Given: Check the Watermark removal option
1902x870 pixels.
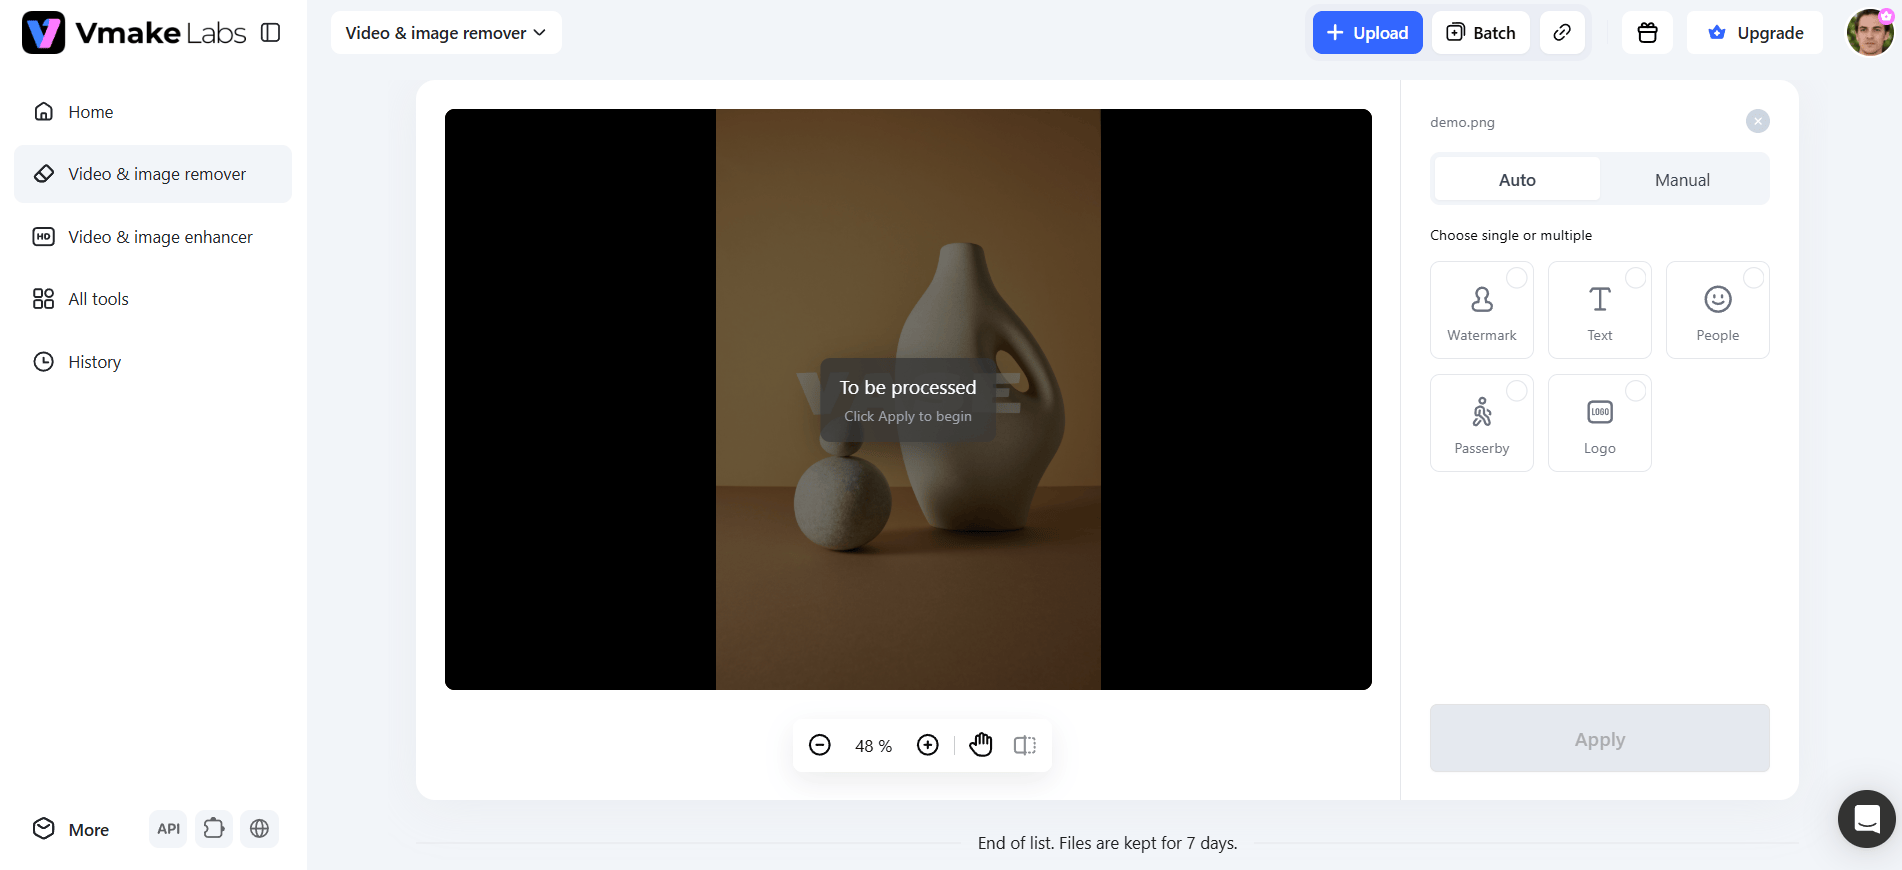Looking at the screenshot, I should tap(1482, 310).
